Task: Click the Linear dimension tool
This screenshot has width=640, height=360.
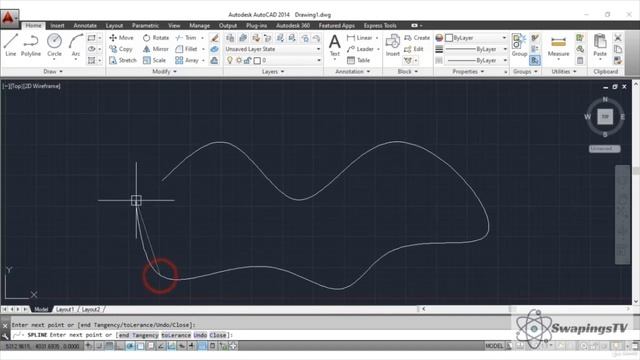Action: pos(360,38)
